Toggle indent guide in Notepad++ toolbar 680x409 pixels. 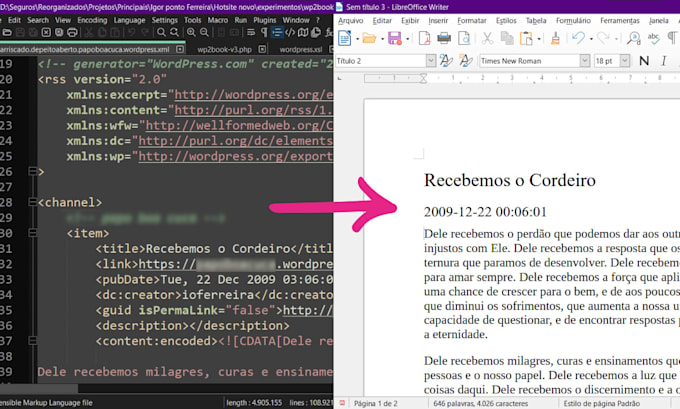coord(277,32)
